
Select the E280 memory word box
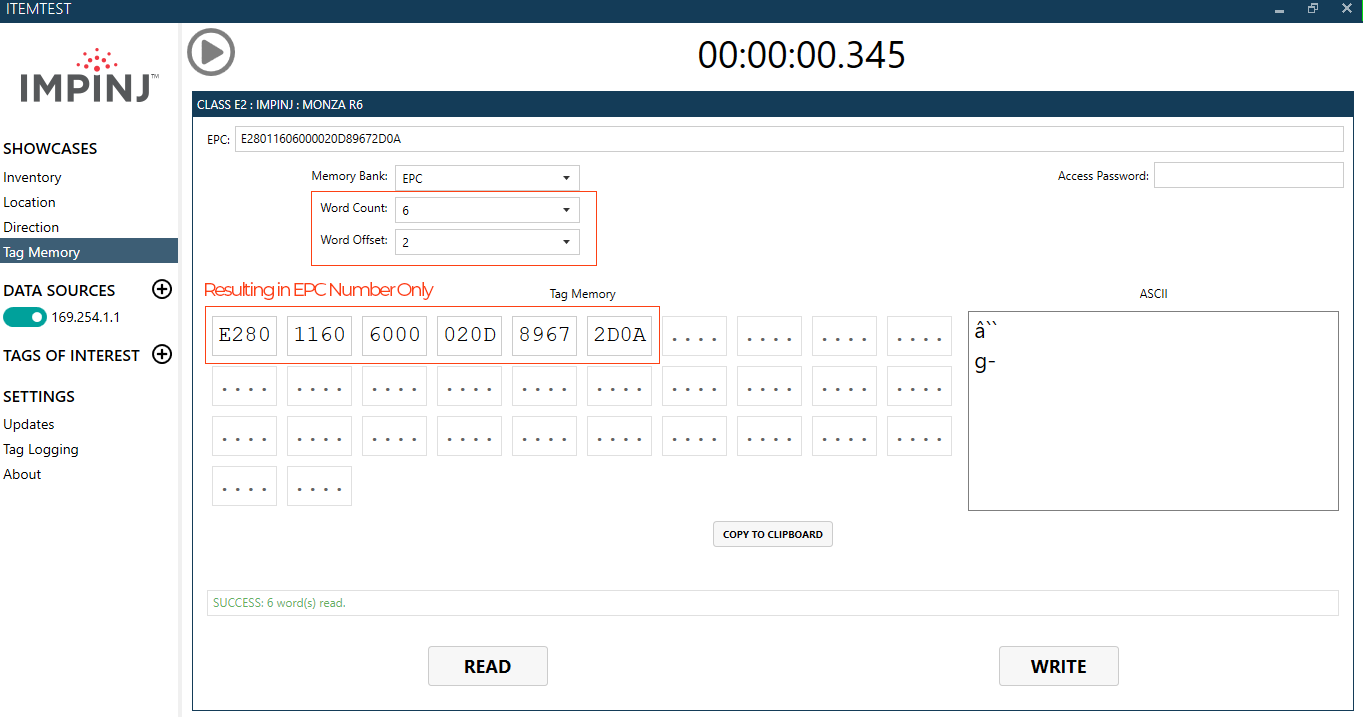(245, 335)
